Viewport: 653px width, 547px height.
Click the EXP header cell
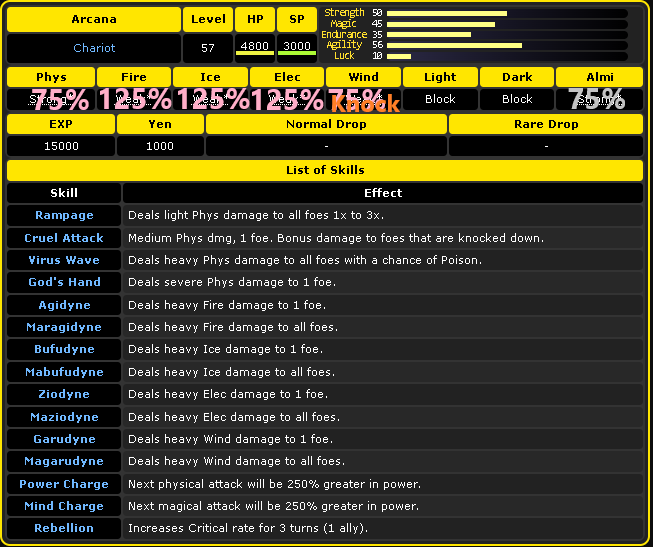click(61, 124)
